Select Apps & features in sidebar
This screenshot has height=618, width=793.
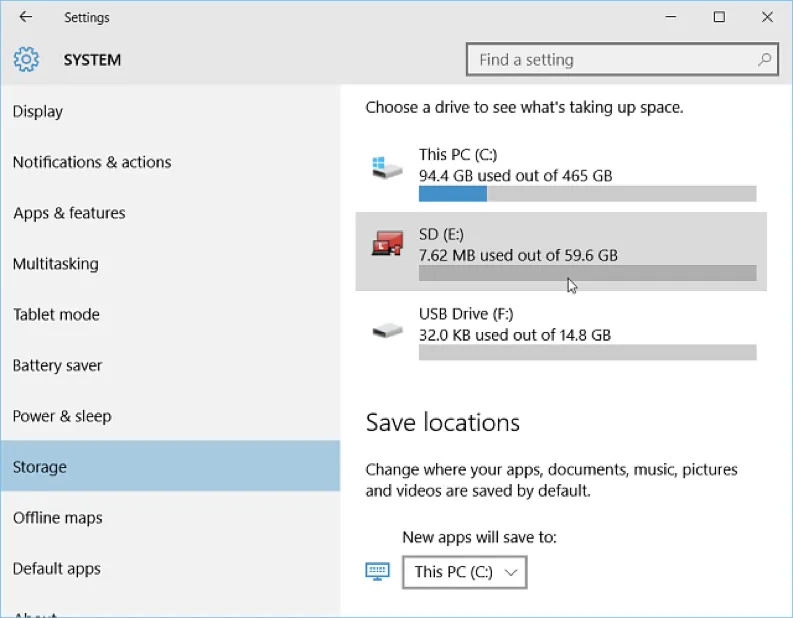click(69, 213)
